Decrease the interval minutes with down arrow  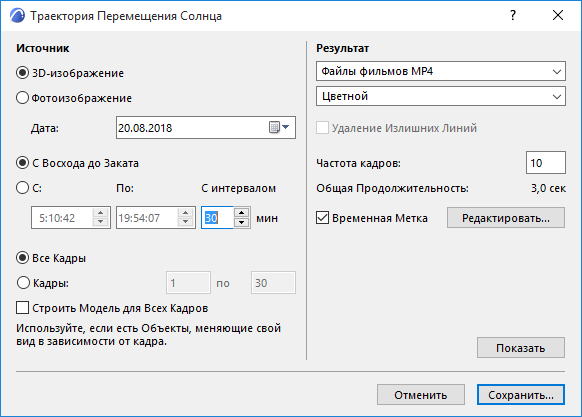tap(242, 222)
